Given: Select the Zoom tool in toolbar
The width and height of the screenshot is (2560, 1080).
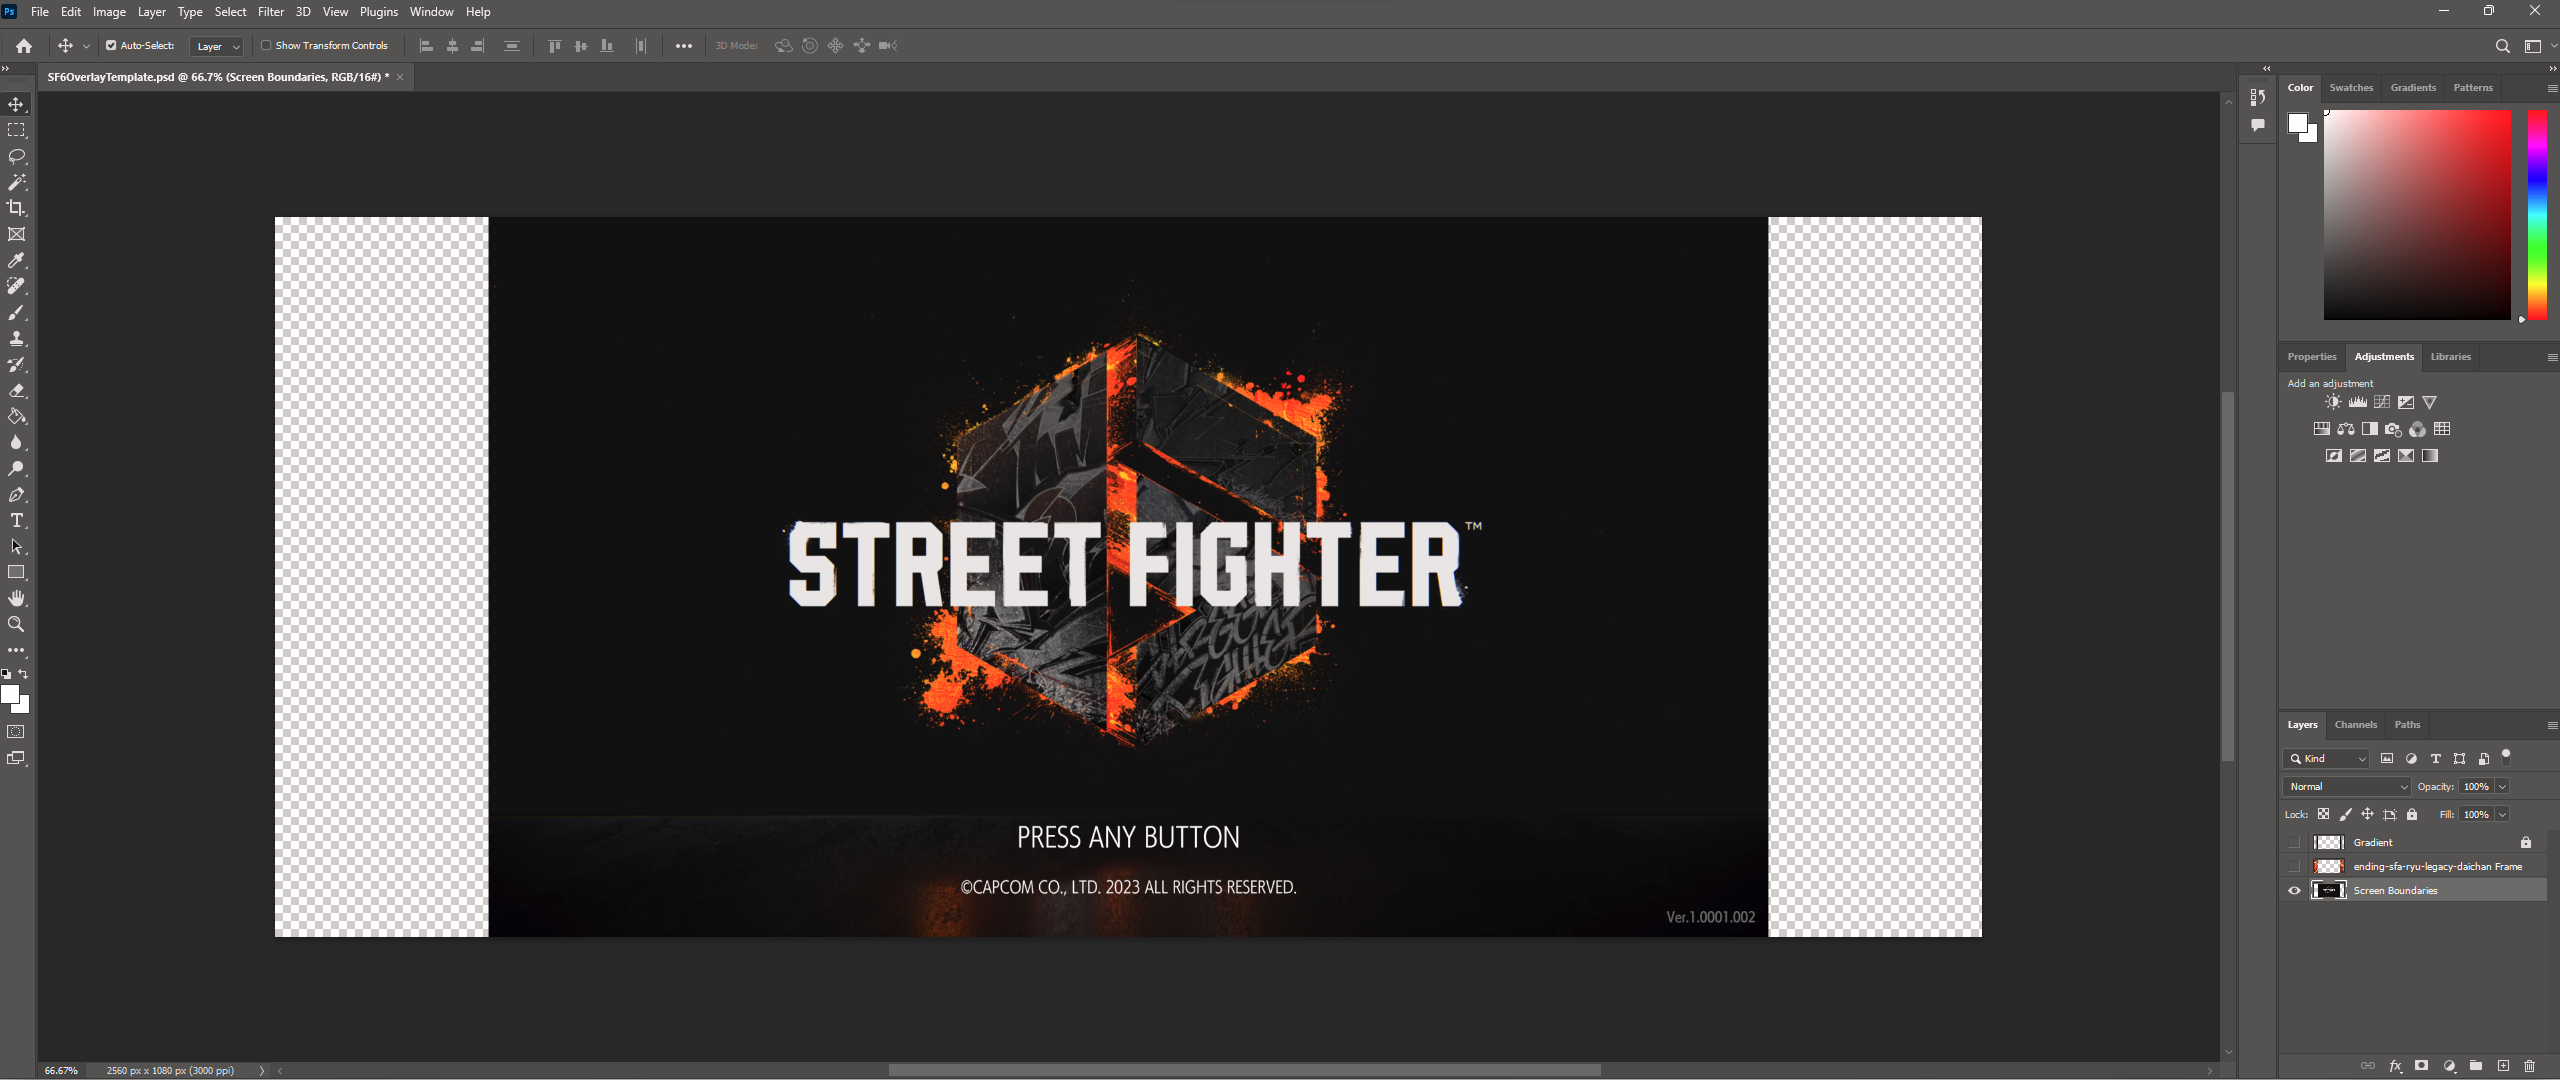Looking at the screenshot, I should [17, 624].
